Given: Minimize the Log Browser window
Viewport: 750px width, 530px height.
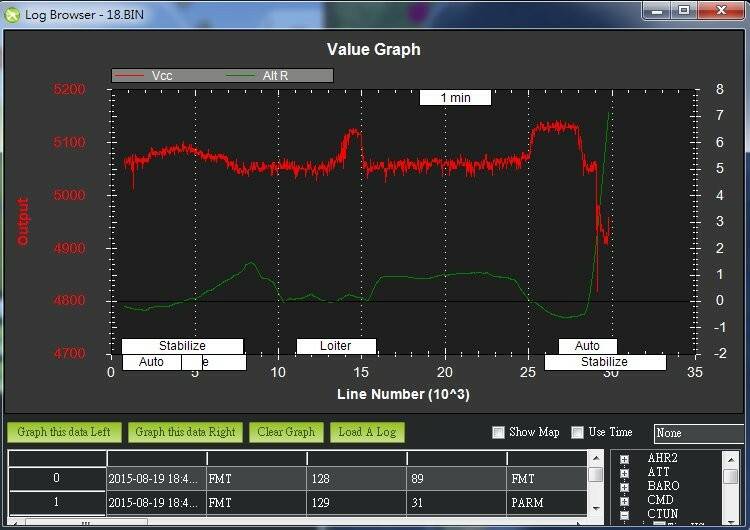Looking at the screenshot, I should tap(657, 11).
